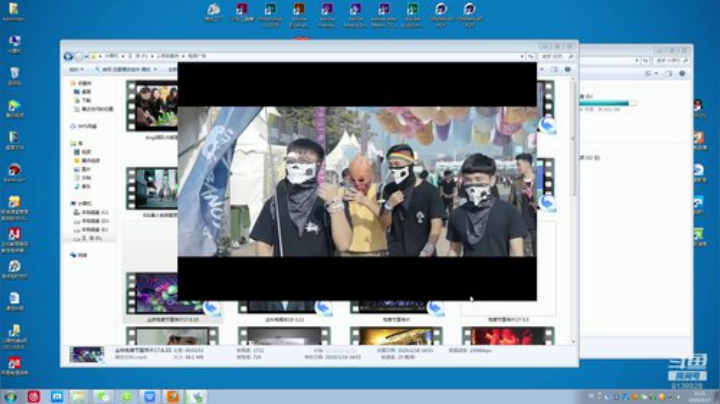720x404 pixels.
Task: Open the Documents library in sidebar
Action: click(82, 178)
